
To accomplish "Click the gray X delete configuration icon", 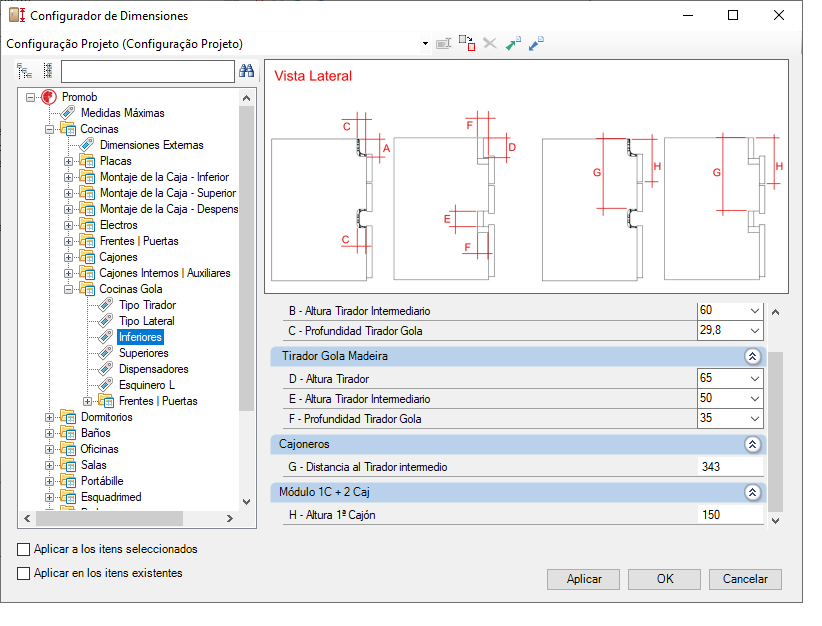I will (490, 44).
